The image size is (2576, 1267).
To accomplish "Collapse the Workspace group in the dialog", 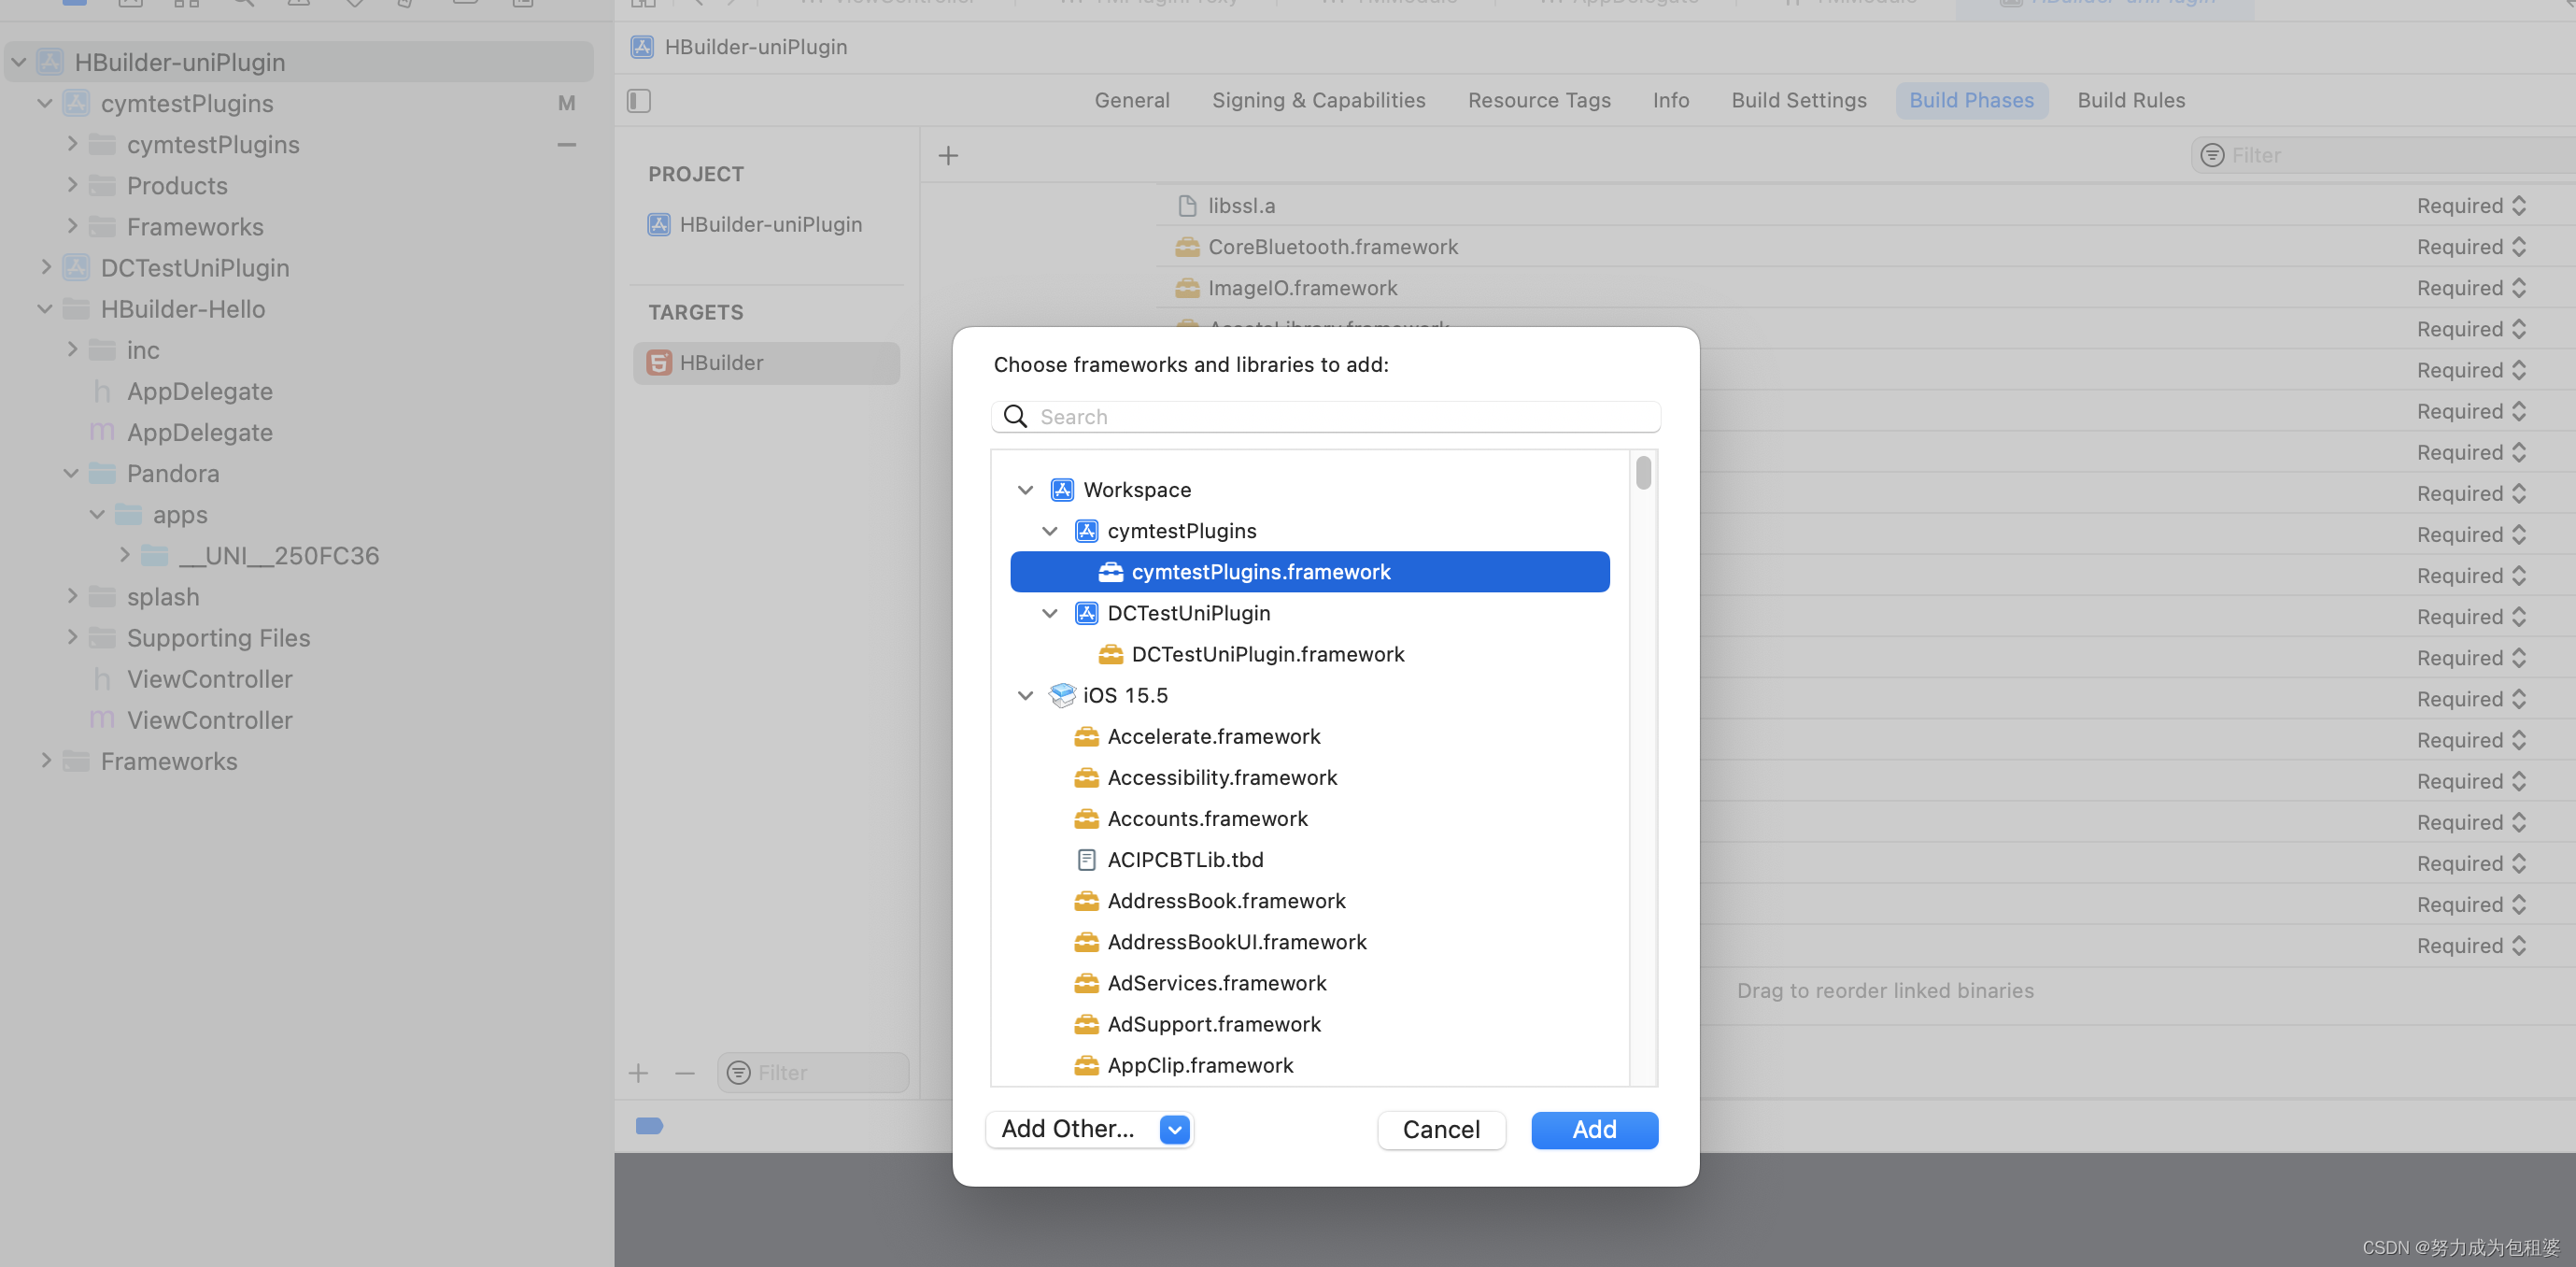I will click(1025, 490).
